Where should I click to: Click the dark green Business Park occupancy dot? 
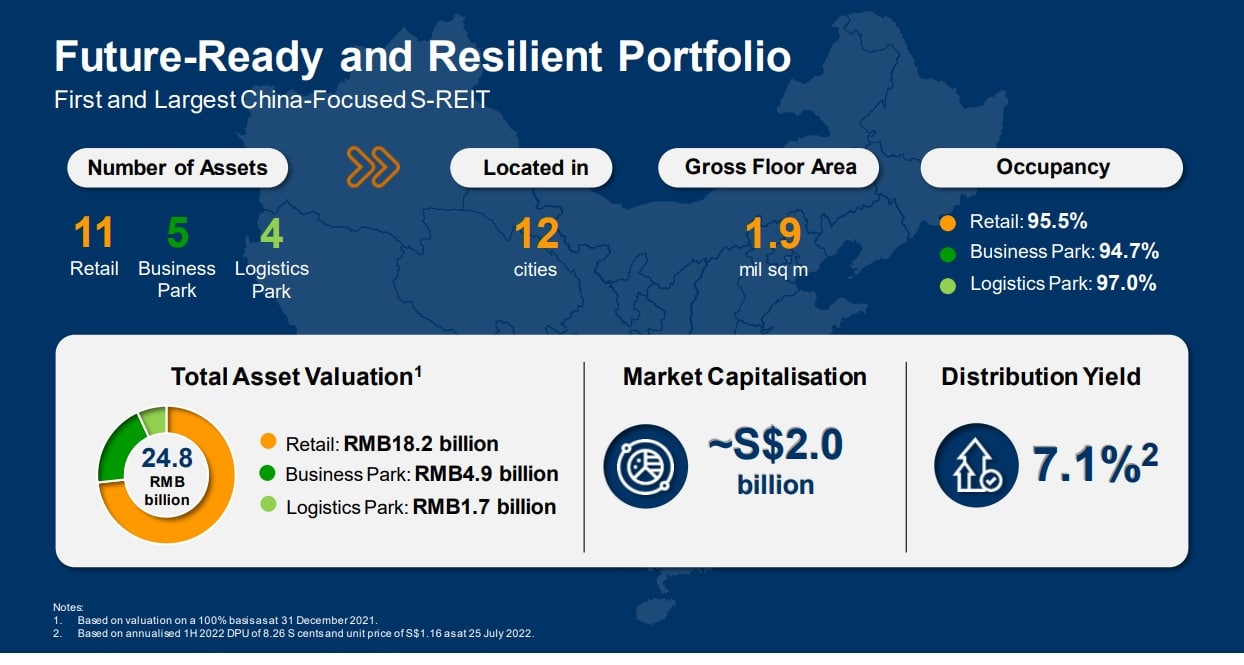(949, 253)
